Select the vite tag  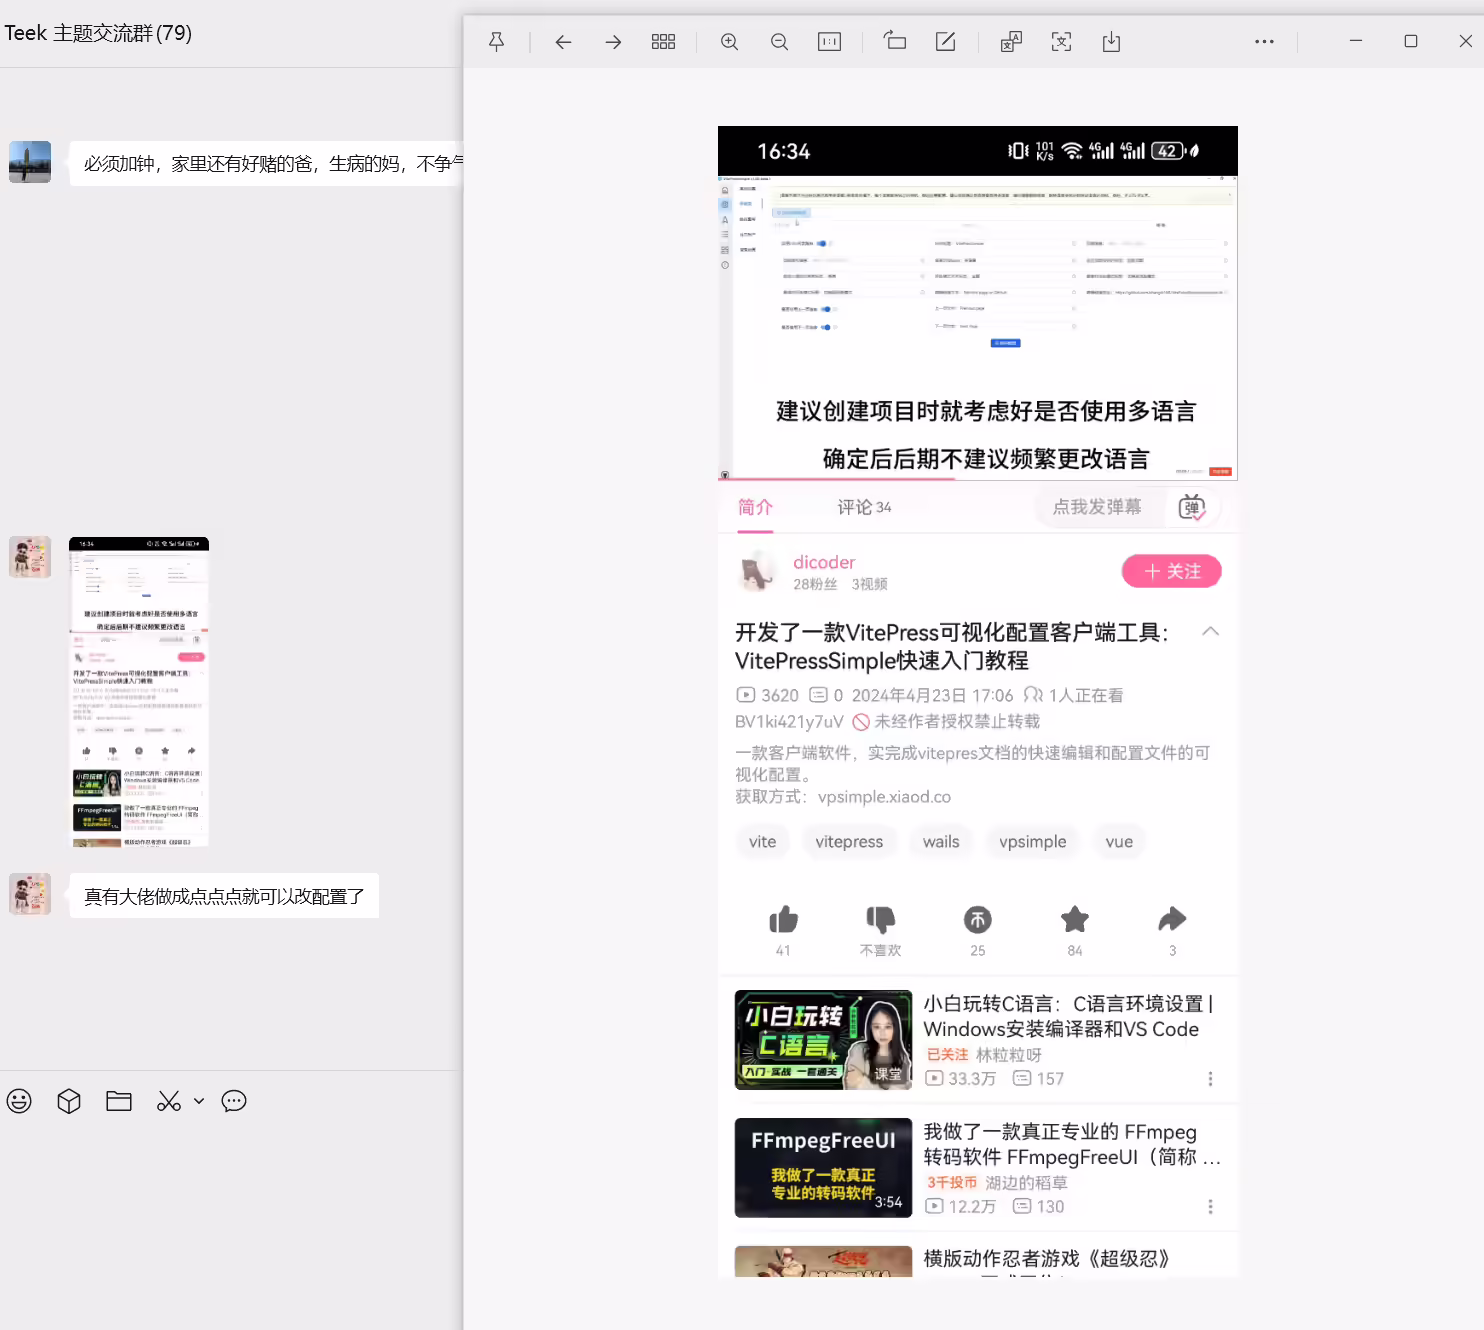tap(762, 842)
